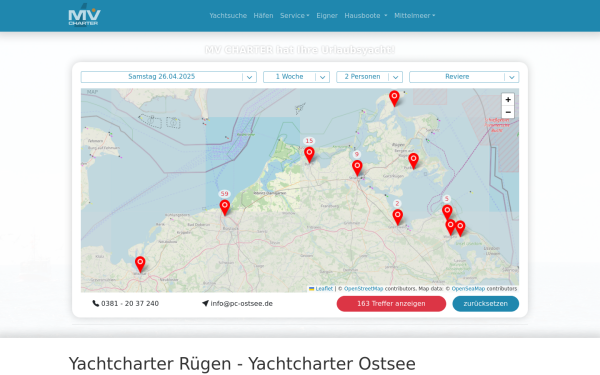Click the send-arrow icon beside the email

pos(205,303)
